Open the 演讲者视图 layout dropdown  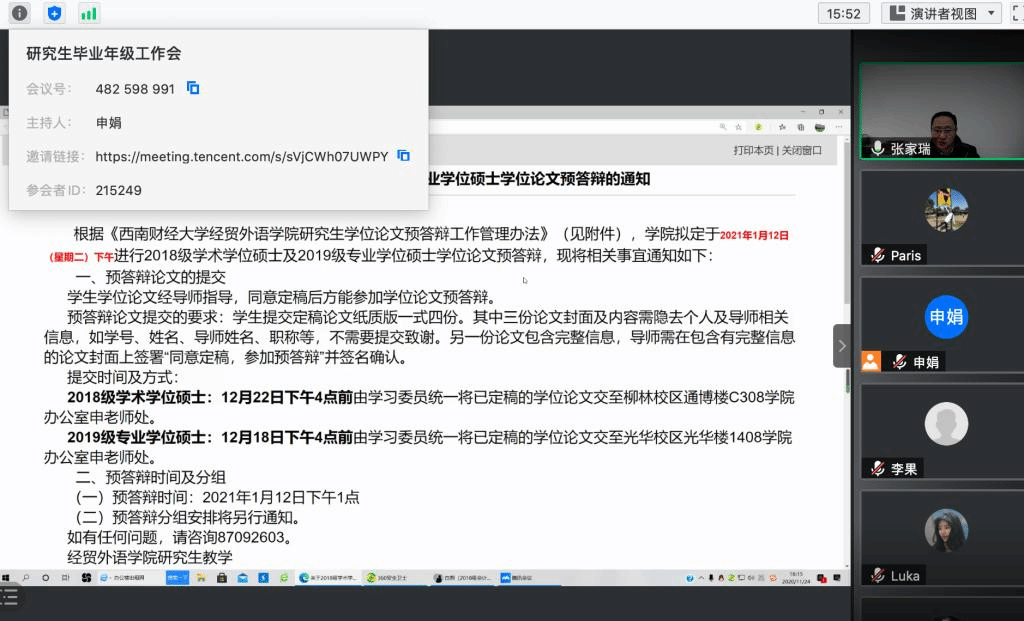tap(941, 13)
